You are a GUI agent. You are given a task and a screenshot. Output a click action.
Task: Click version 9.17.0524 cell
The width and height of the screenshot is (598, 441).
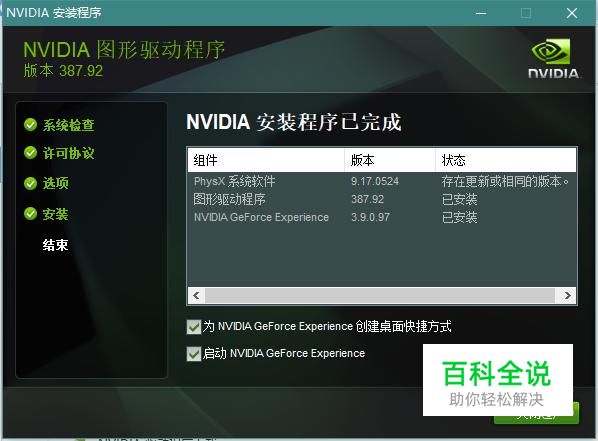[375, 181]
